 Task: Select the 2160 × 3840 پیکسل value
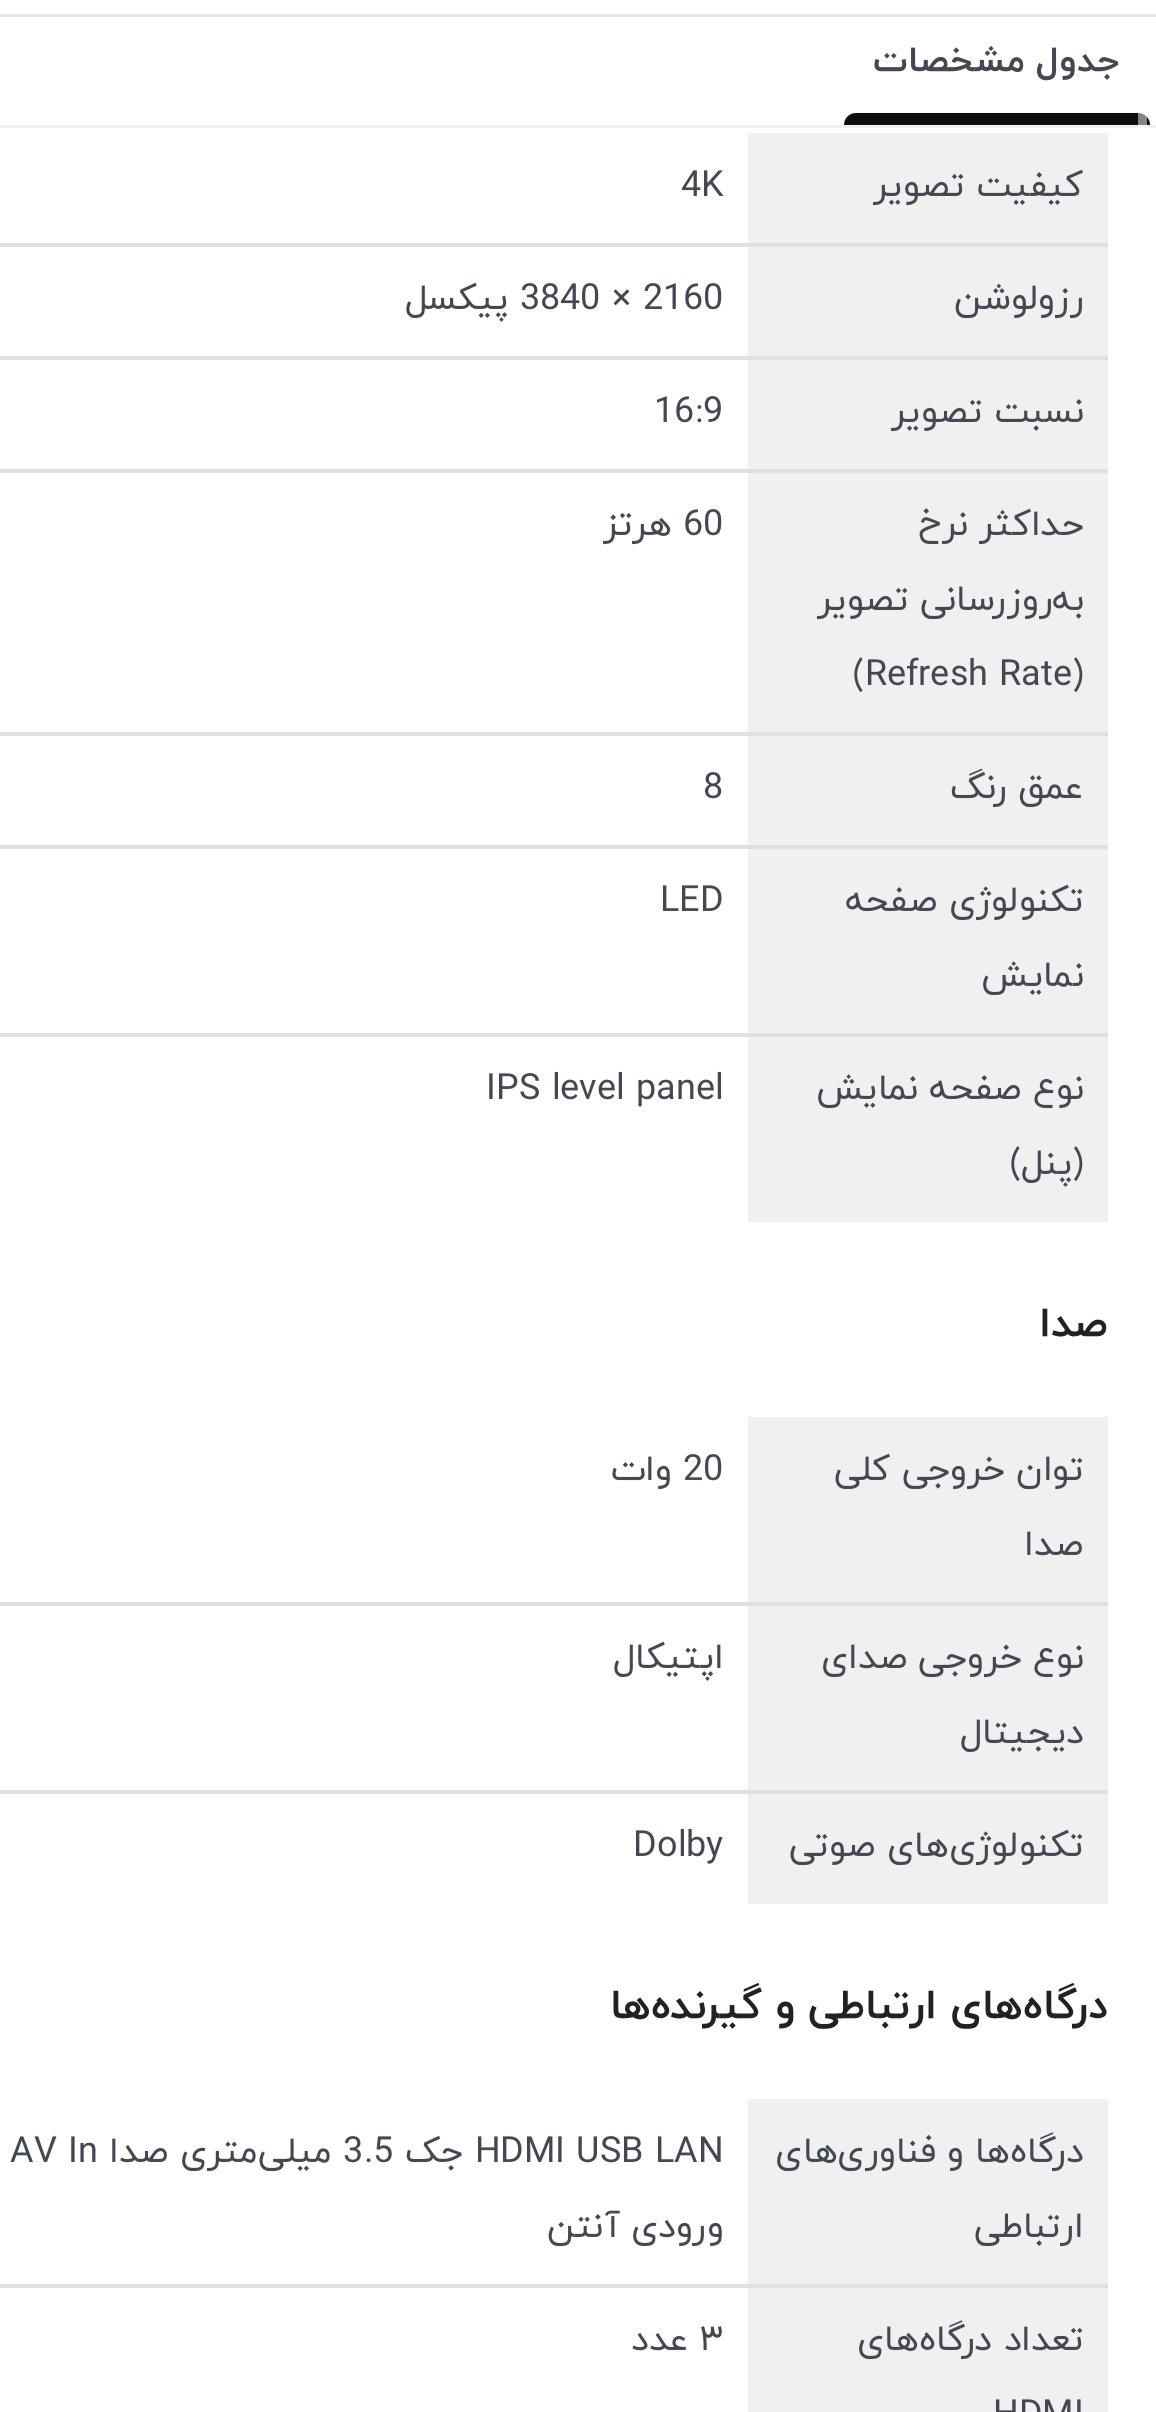pyautogui.click(x=563, y=298)
